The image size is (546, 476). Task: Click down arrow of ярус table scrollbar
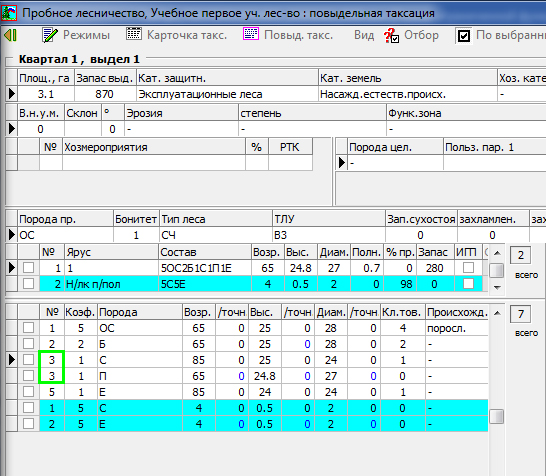pos(497,288)
